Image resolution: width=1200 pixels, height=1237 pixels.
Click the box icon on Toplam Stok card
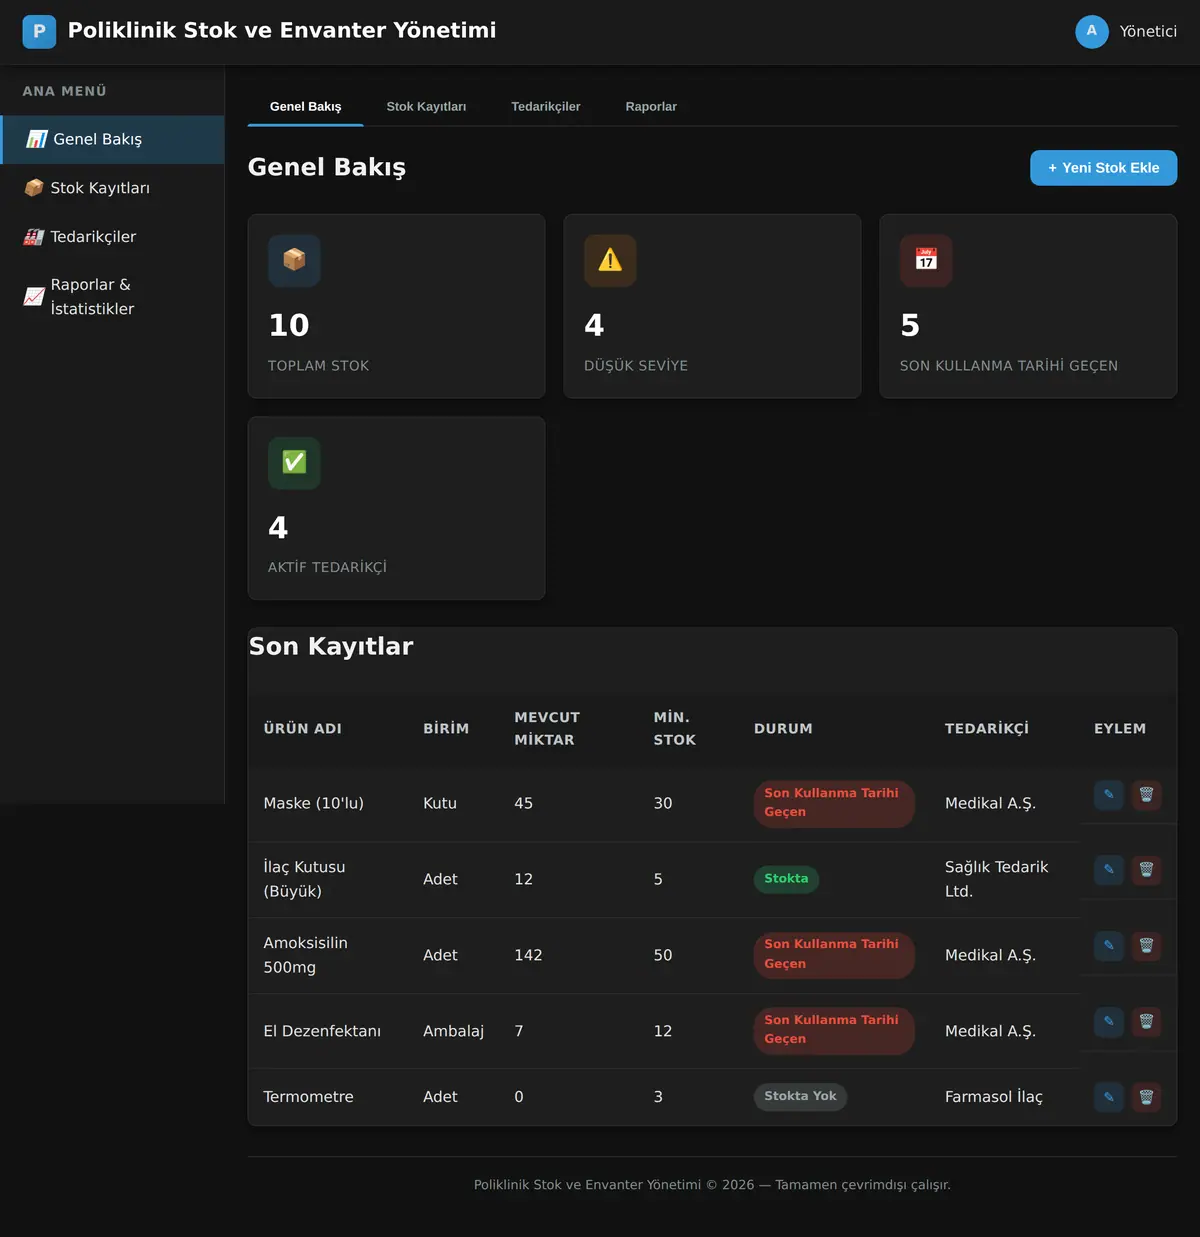(294, 260)
